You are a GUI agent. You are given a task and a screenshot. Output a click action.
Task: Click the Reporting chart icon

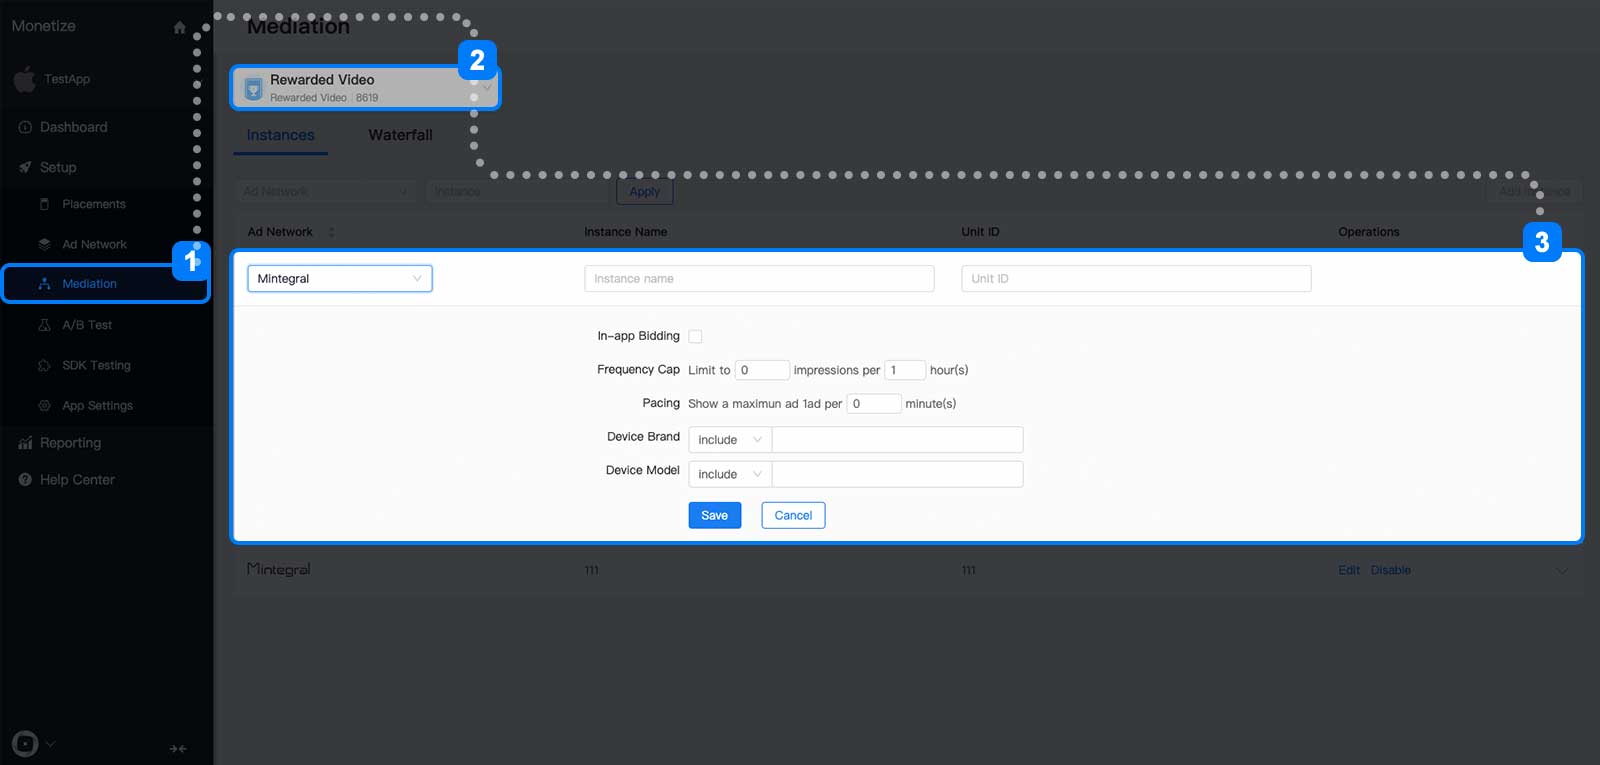[x=25, y=443]
